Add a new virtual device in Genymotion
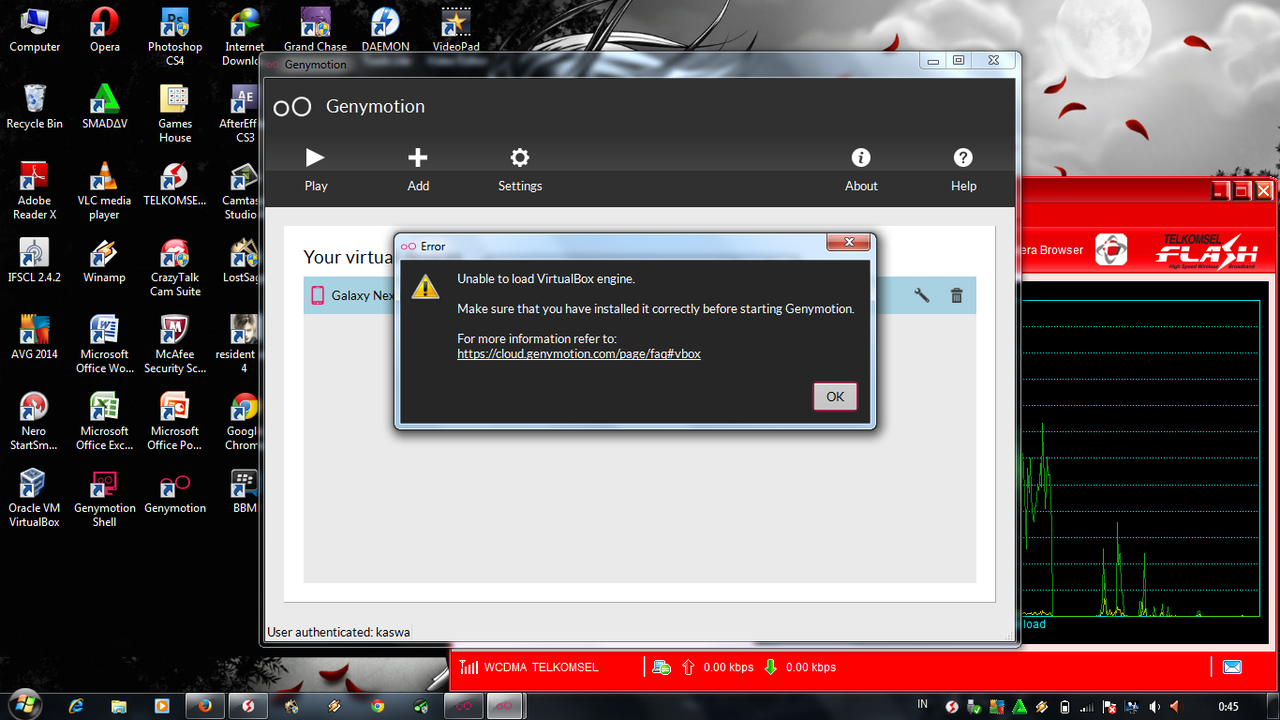The width and height of the screenshot is (1280, 720). (x=418, y=158)
